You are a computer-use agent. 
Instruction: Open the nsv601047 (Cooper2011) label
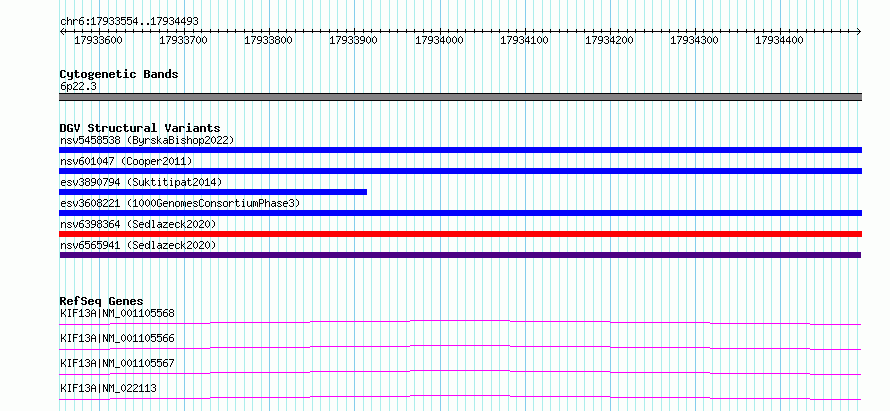pyautogui.click(x=126, y=162)
